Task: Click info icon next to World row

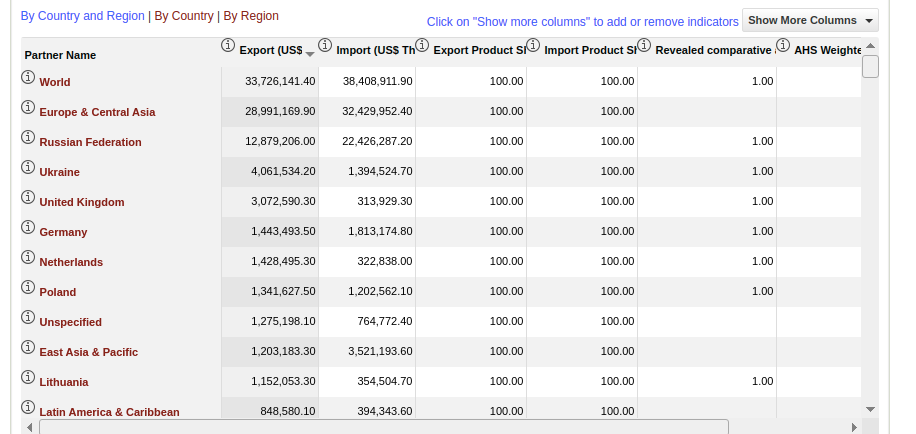Action: [28, 78]
